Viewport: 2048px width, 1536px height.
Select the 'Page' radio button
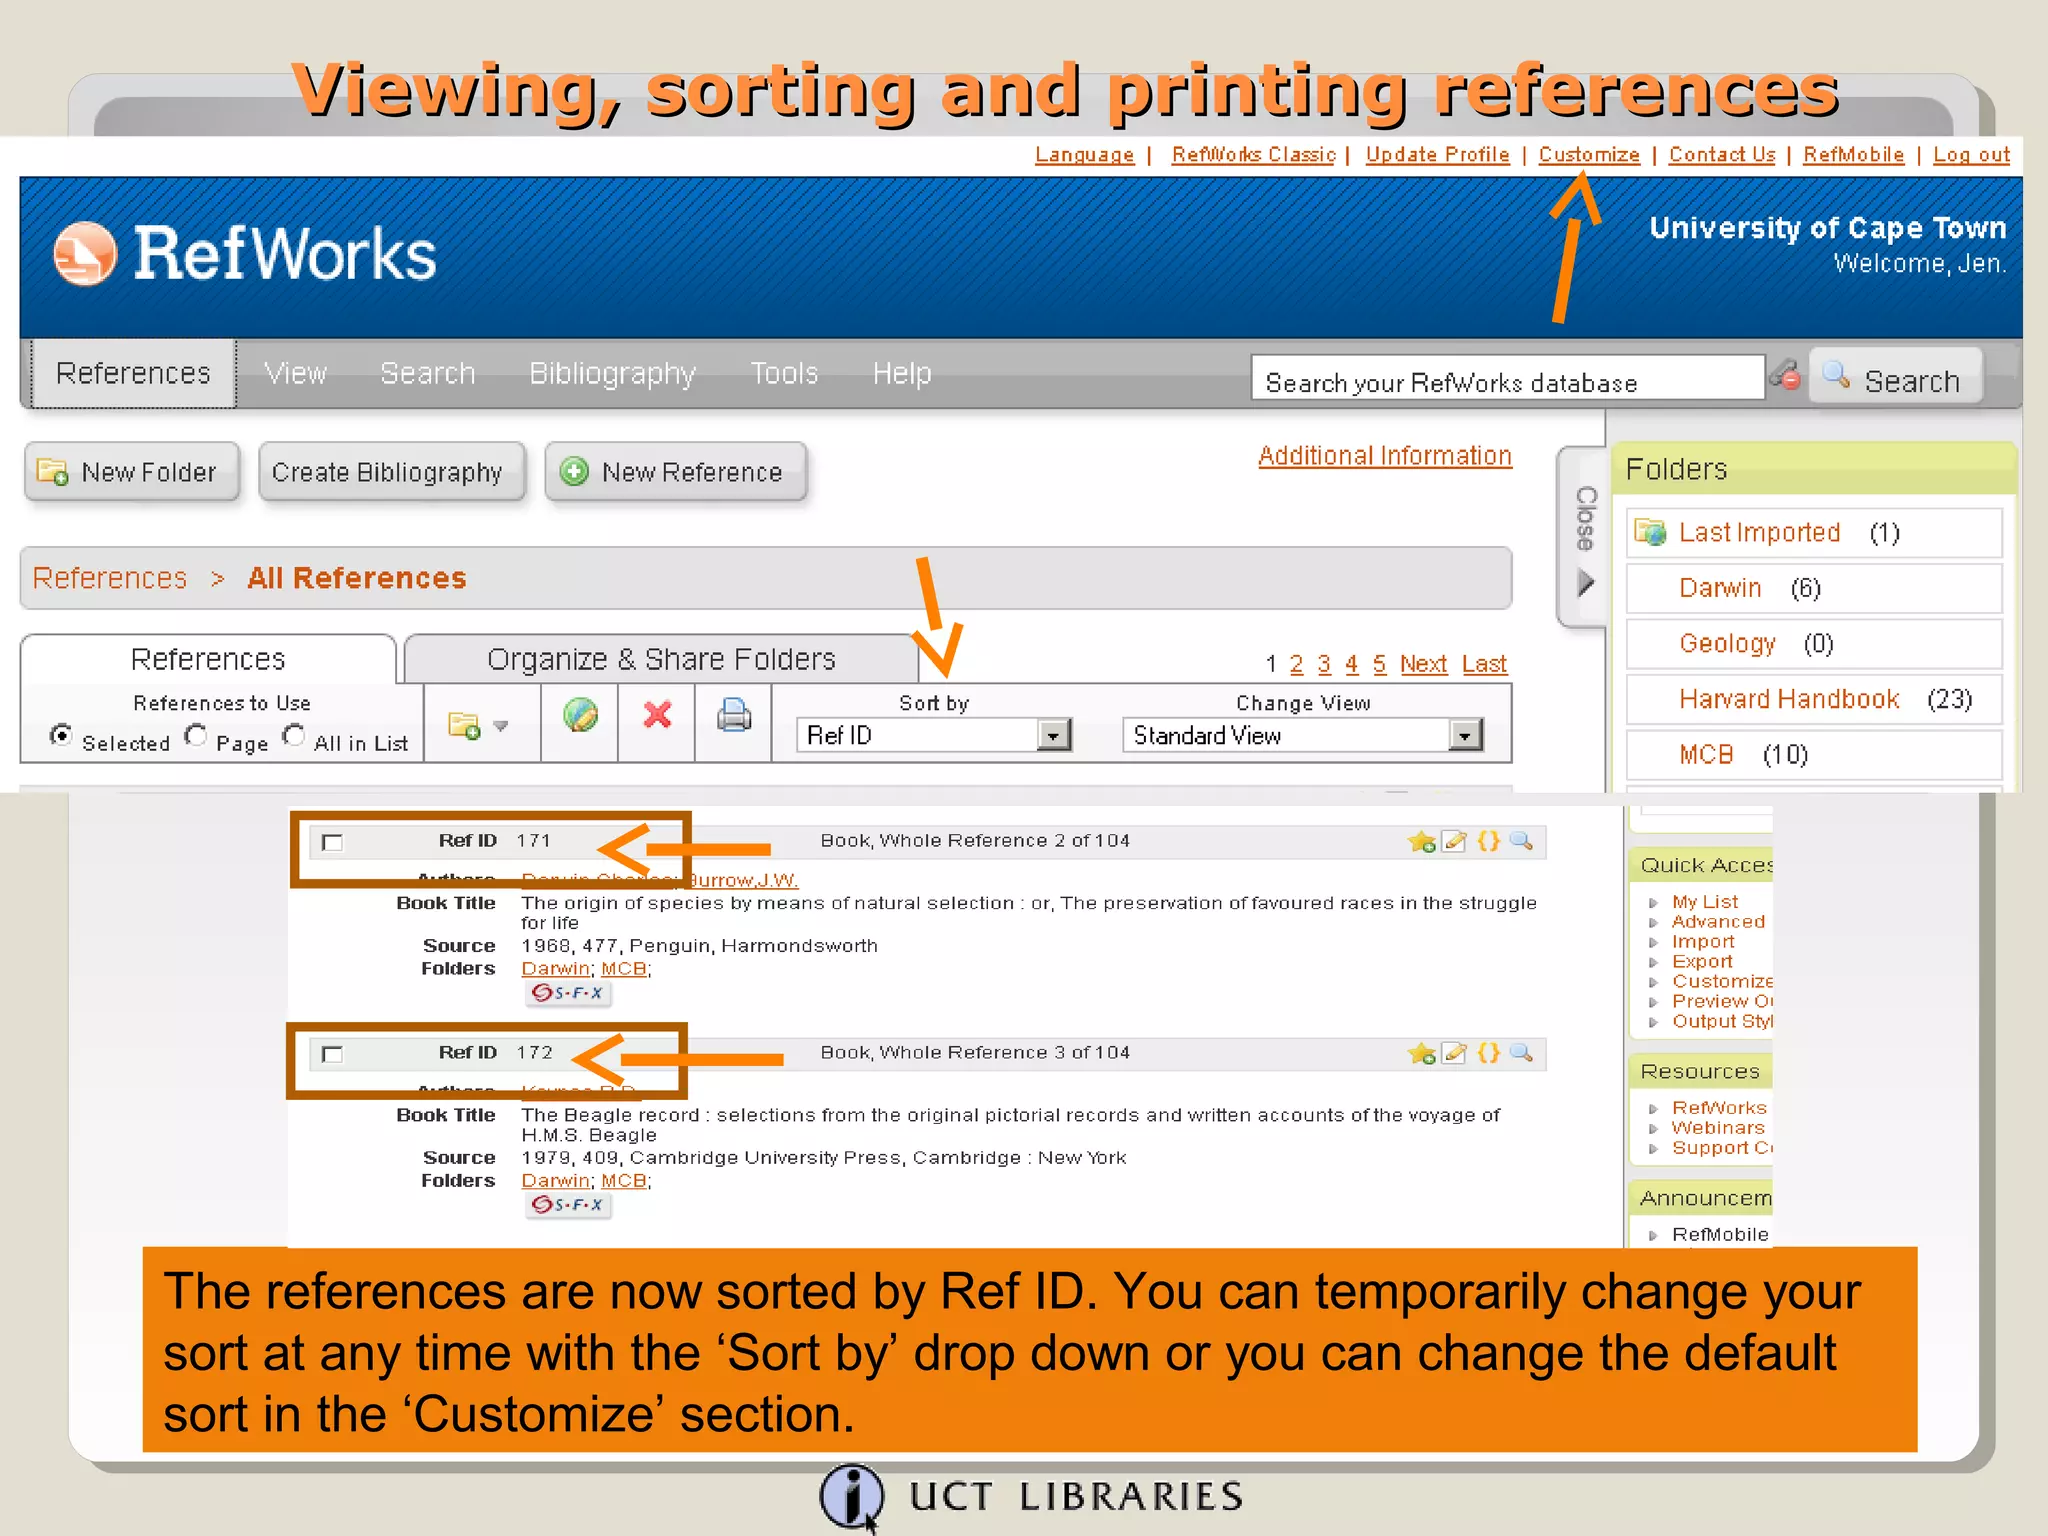pyautogui.click(x=196, y=736)
